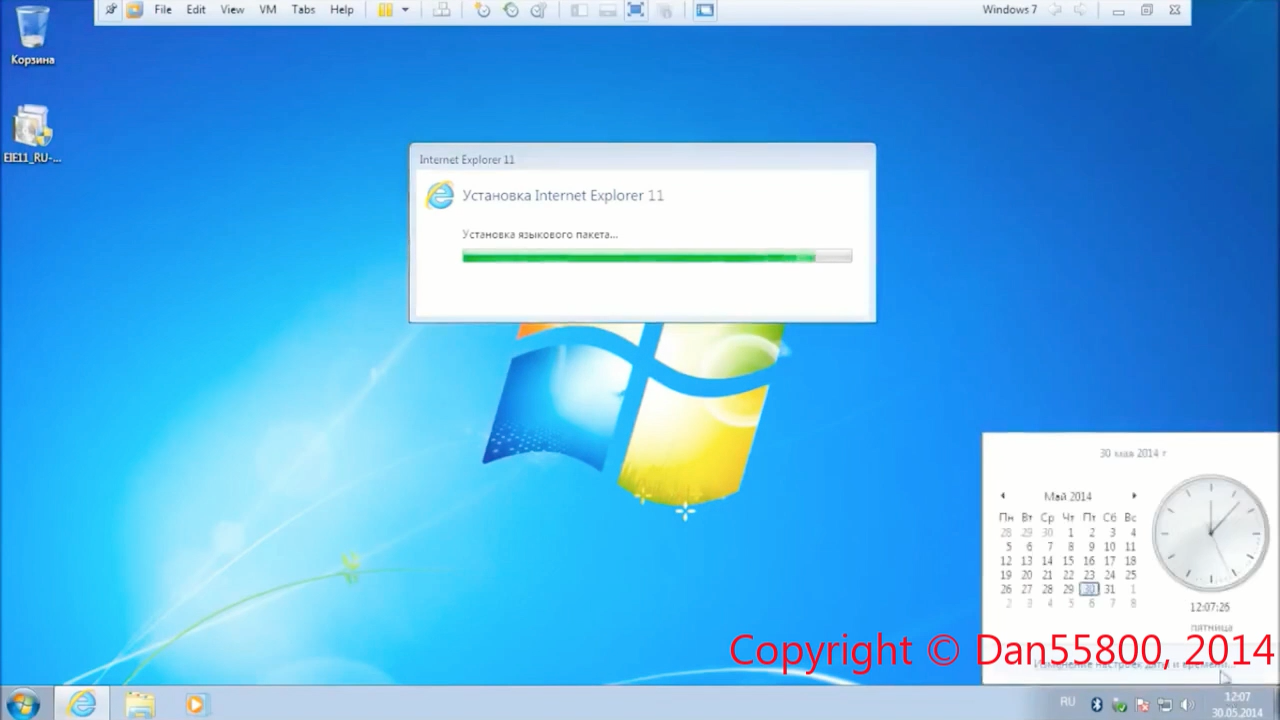The width and height of the screenshot is (1280, 720).
Task: Click the weekday label пятница
Action: point(1211,627)
